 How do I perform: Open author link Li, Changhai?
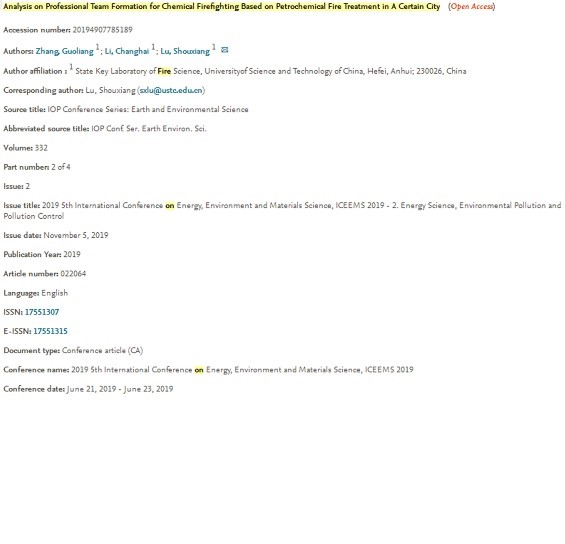(127, 51)
